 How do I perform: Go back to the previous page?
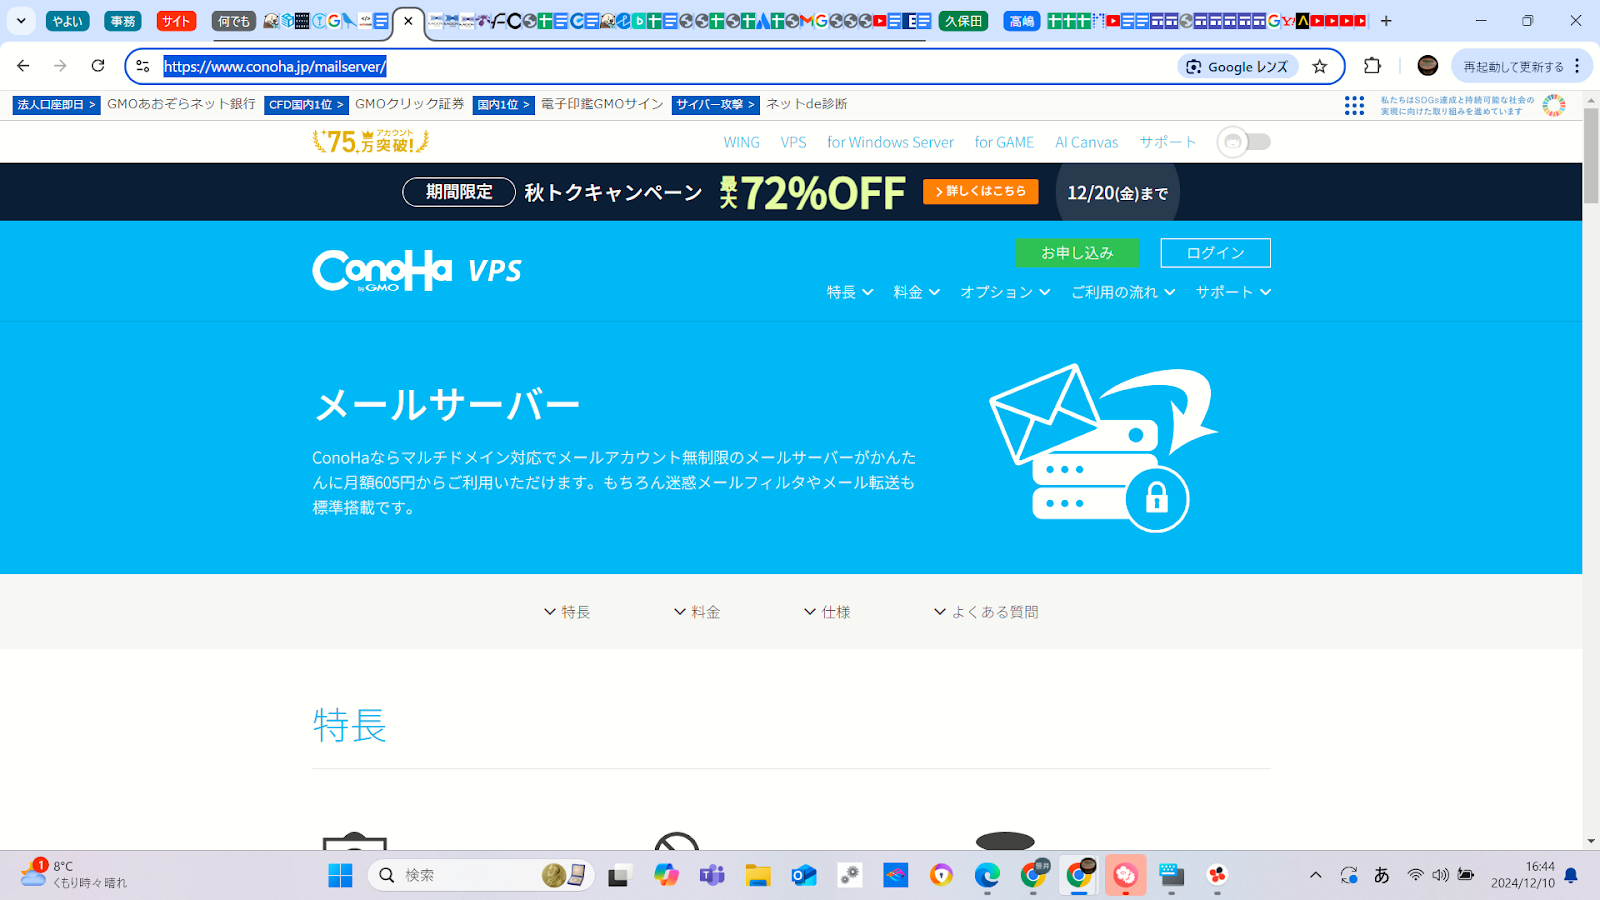click(23, 66)
